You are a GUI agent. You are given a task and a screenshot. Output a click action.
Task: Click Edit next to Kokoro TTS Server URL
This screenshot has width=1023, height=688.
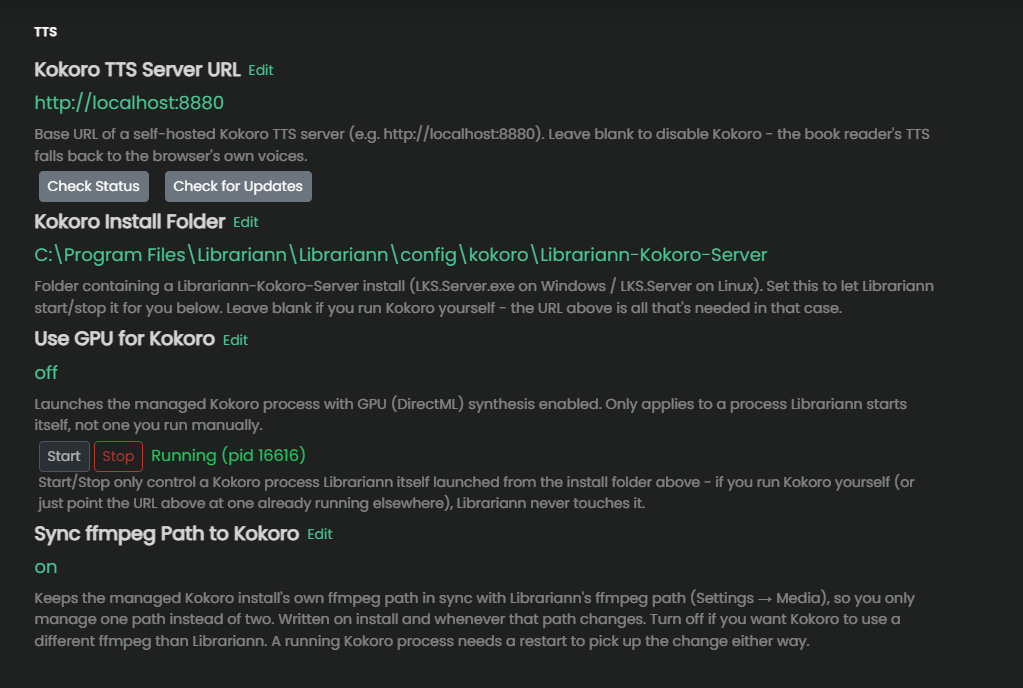coord(260,70)
